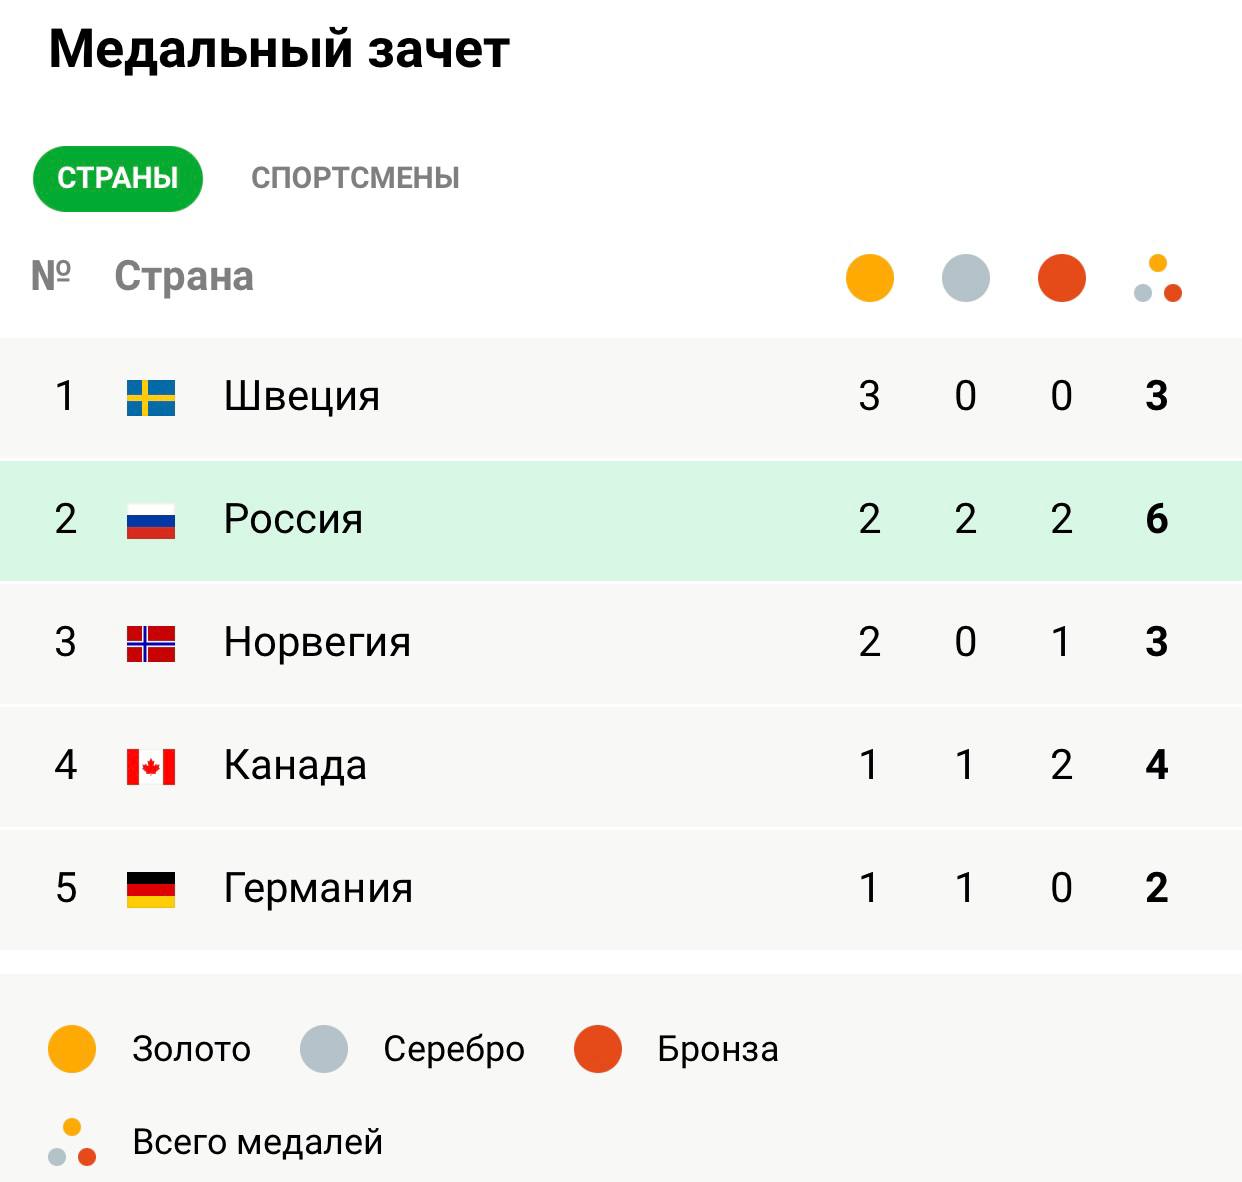Select the Норвегия country name
The image size is (1242, 1182).
(x=317, y=642)
